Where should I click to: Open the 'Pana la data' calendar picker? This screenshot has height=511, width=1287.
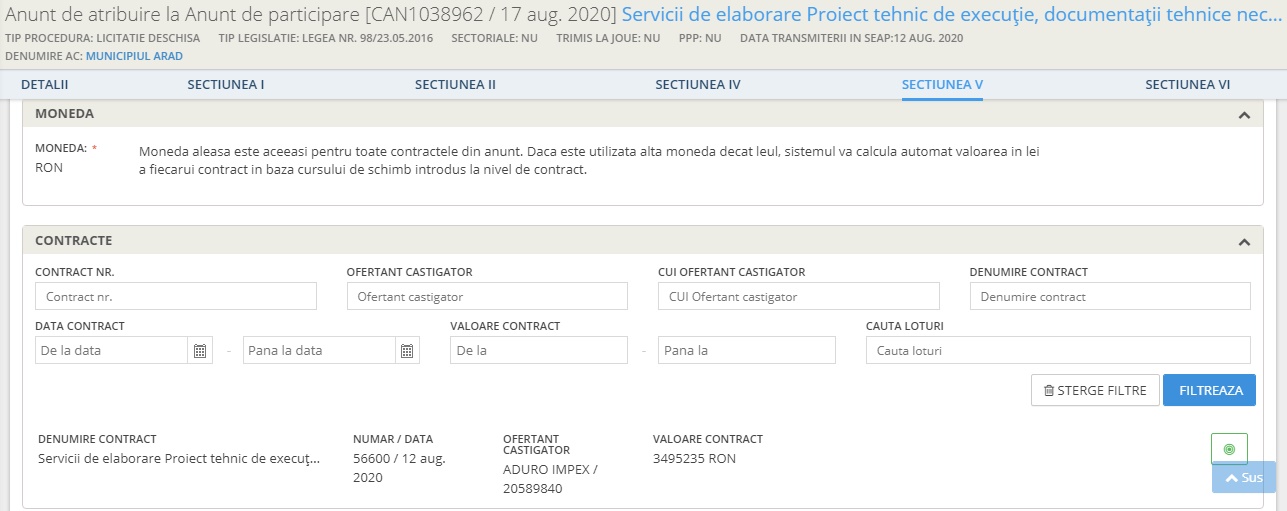(407, 351)
